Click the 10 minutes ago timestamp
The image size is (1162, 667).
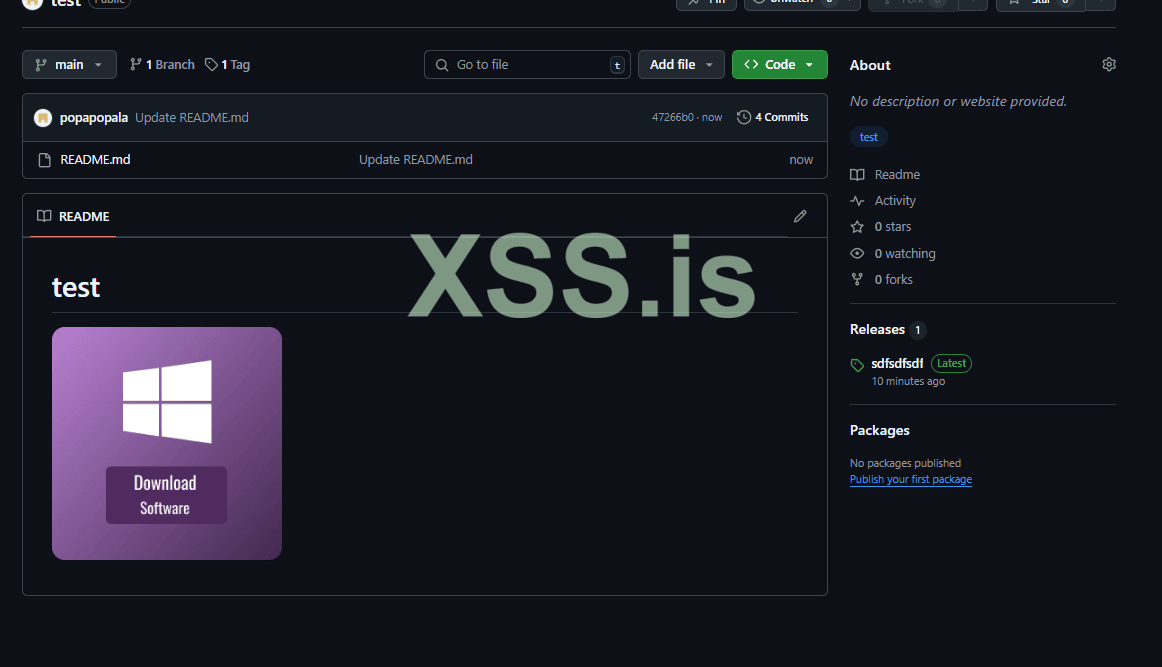908,381
